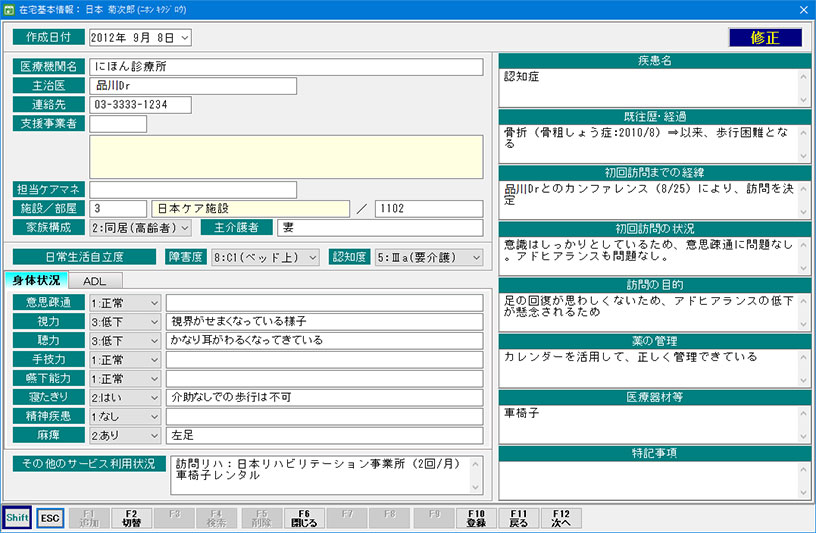Click the yellow 支援事業者 details area

286,157
